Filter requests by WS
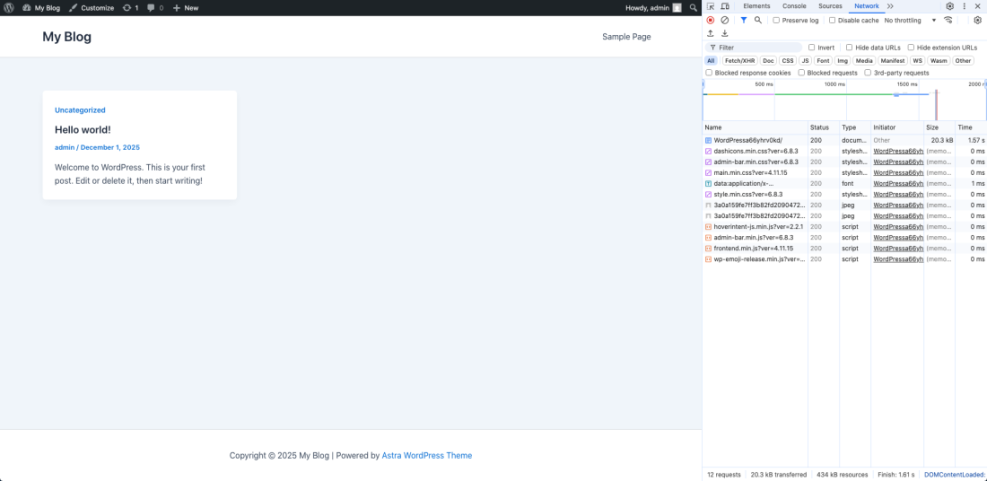This screenshot has height=481, width=987. point(917,60)
